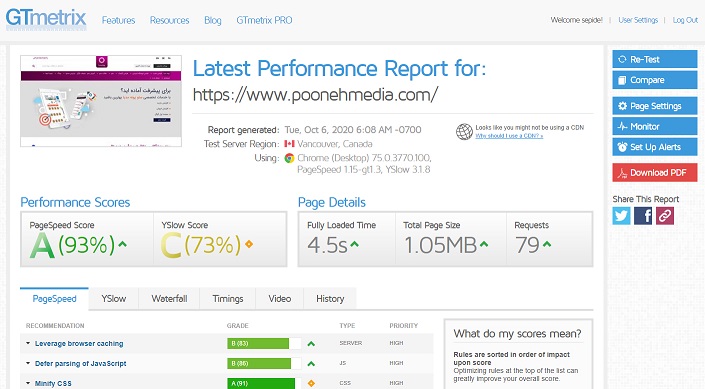Expand Minify CSS triangle

click(28, 383)
